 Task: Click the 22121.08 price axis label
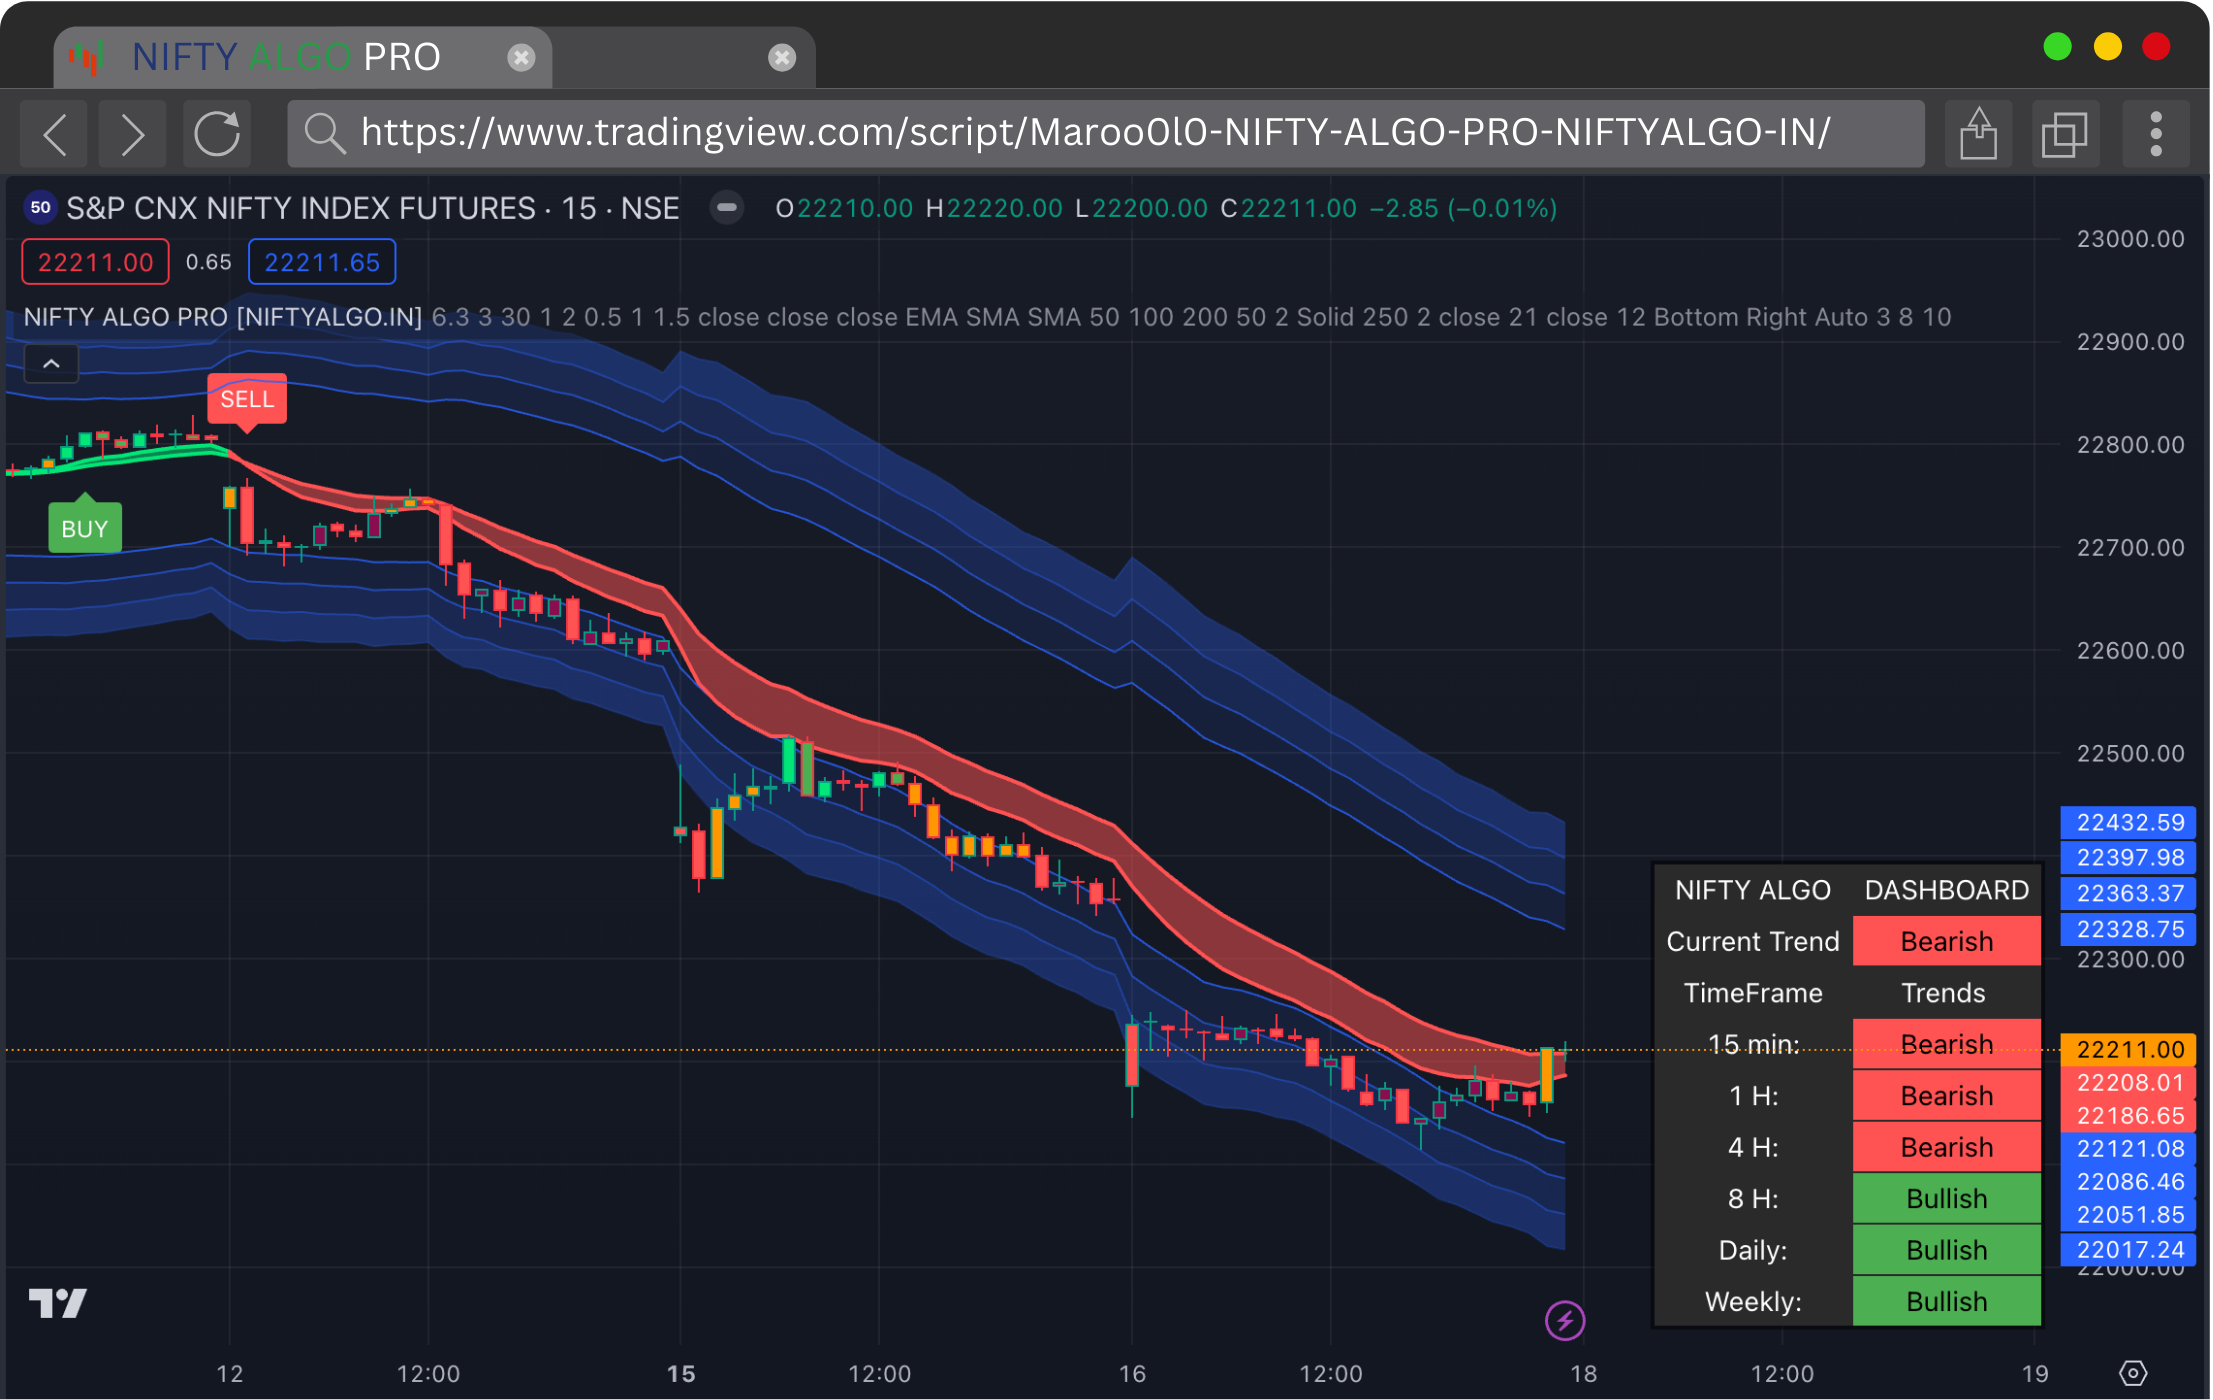pyautogui.click(x=2129, y=1148)
